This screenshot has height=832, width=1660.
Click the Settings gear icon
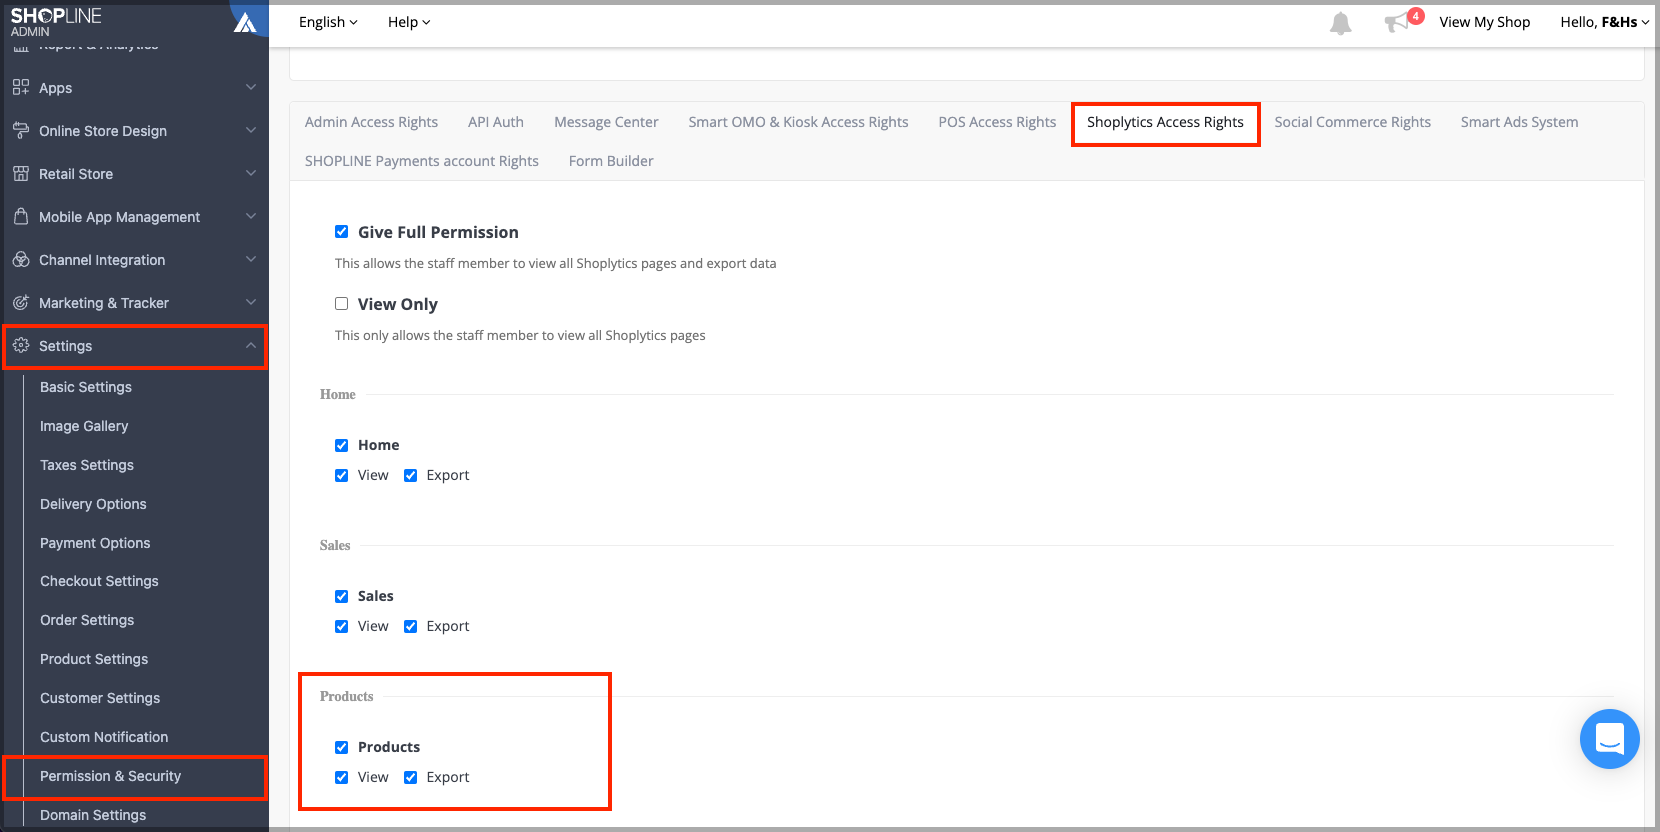(x=21, y=345)
